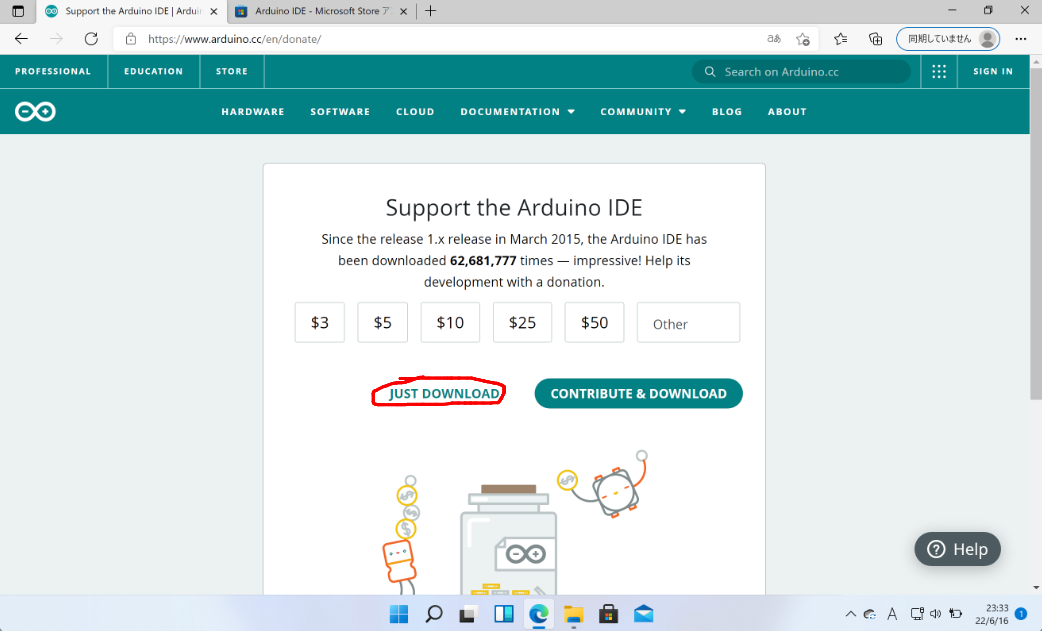Viewport: 1042px width, 631px height.
Task: Open Mail app from taskbar
Action: [x=643, y=614]
